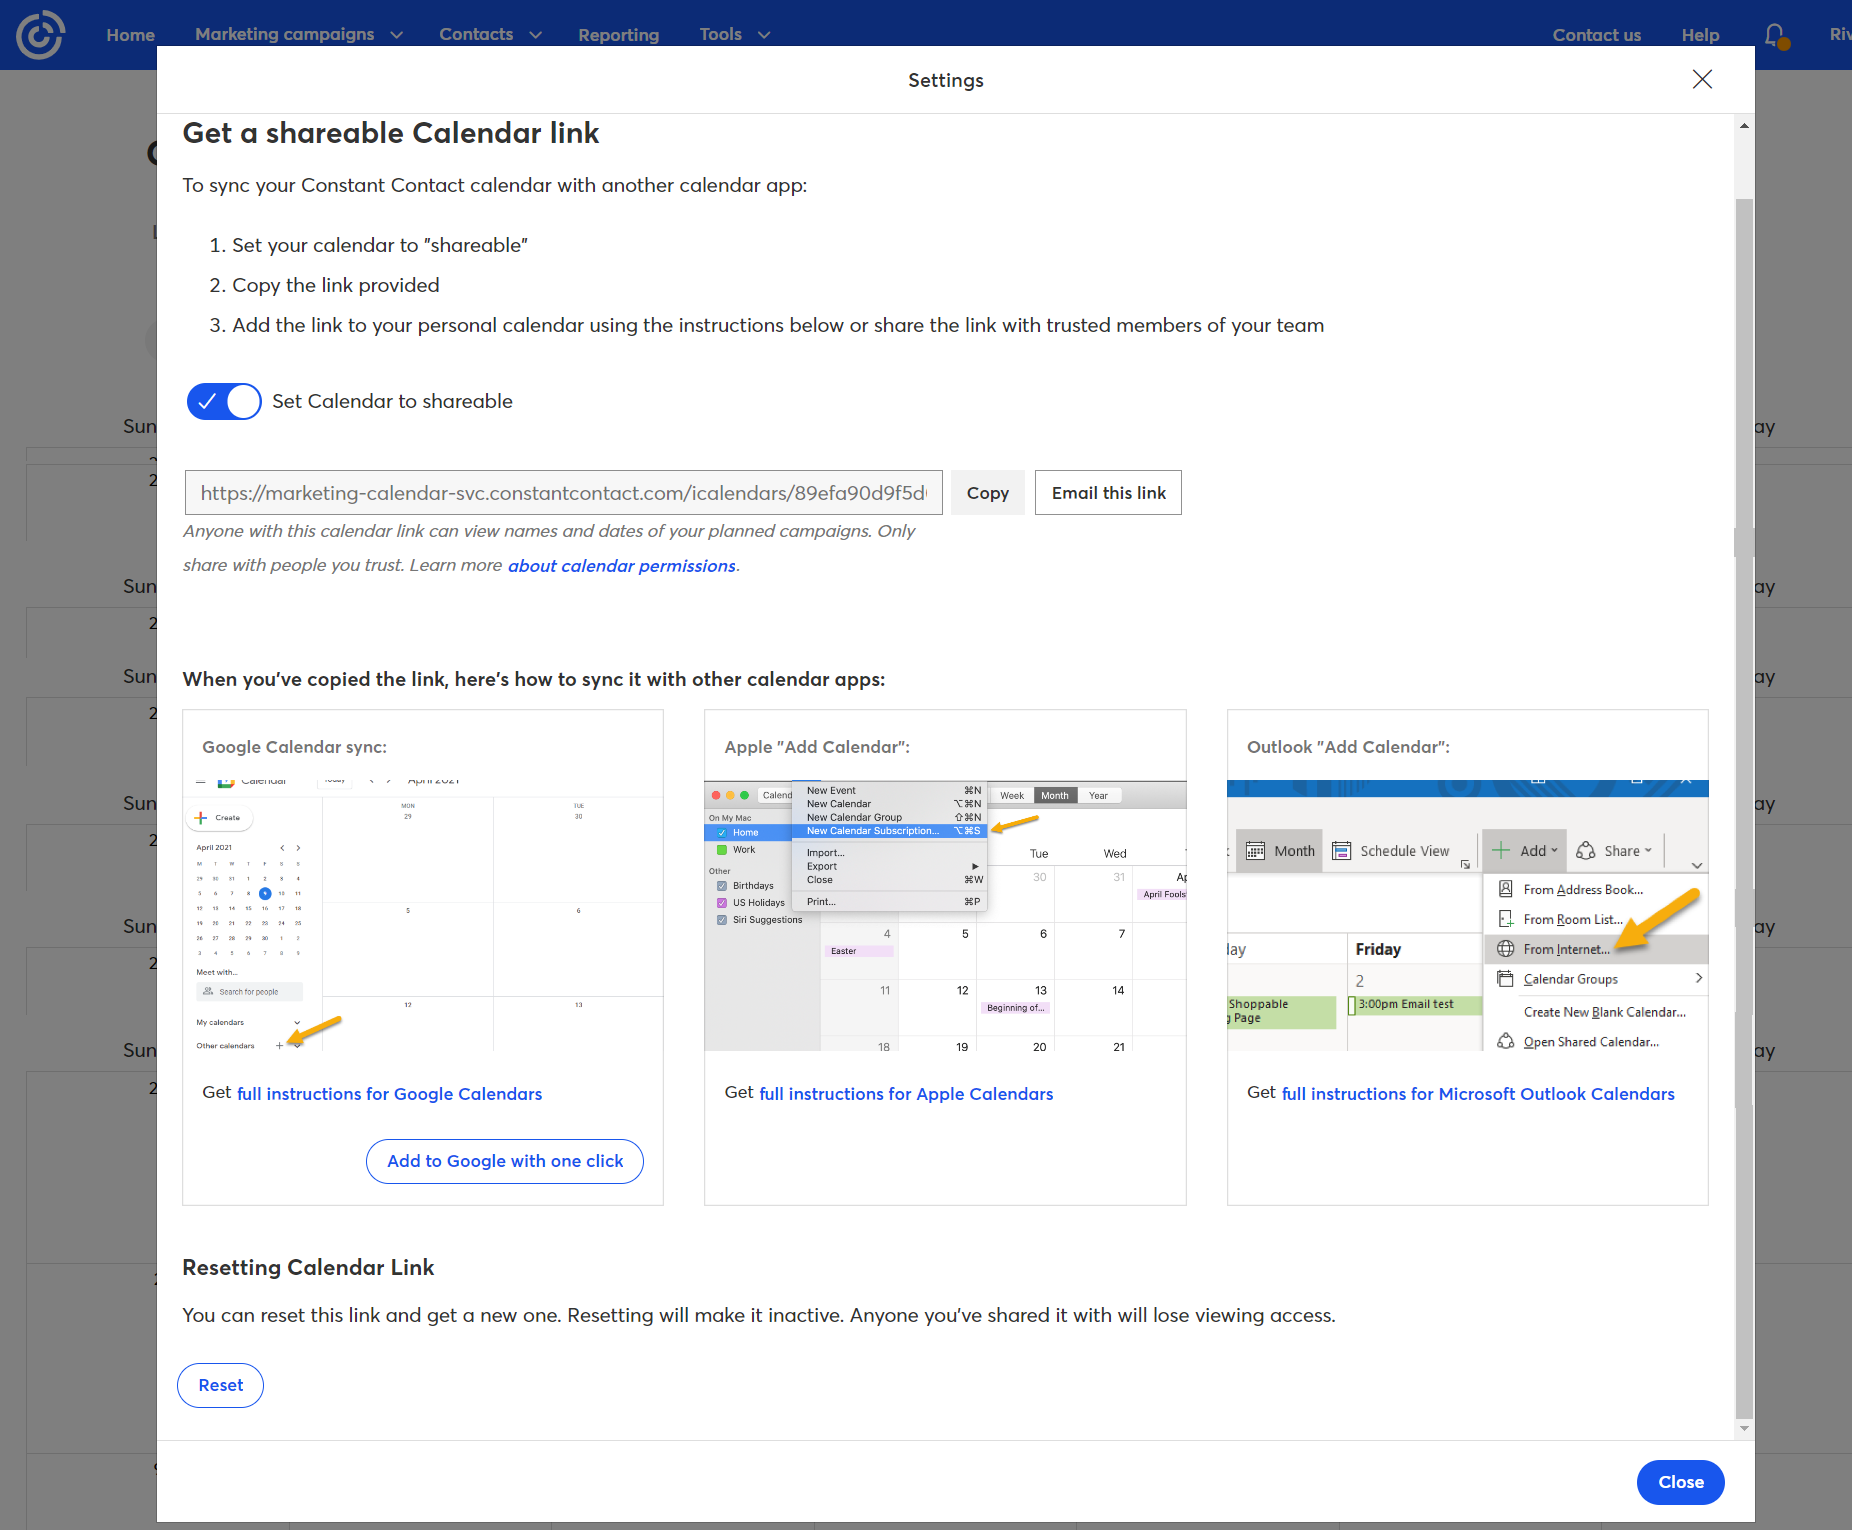Click the dialog vertical scrollbar thumb
The width and height of the screenshot is (1852, 1530).
tap(1744, 800)
